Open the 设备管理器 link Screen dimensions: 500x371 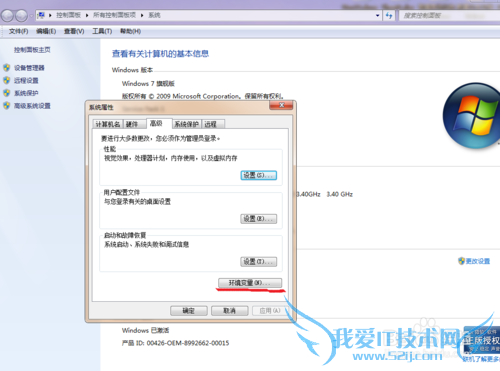click(29, 68)
